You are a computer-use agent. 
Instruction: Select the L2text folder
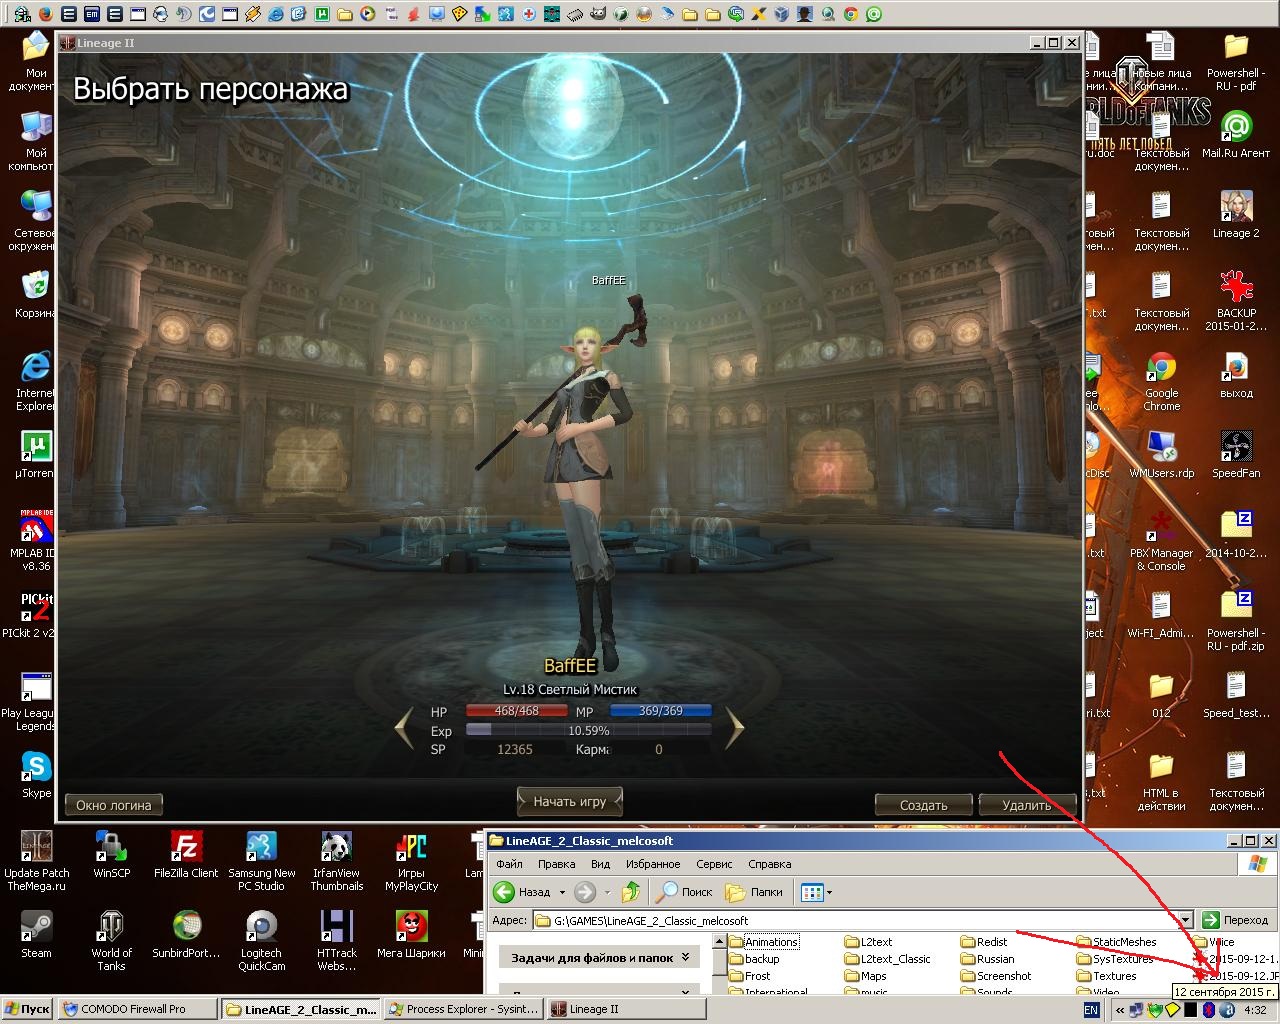pos(868,942)
